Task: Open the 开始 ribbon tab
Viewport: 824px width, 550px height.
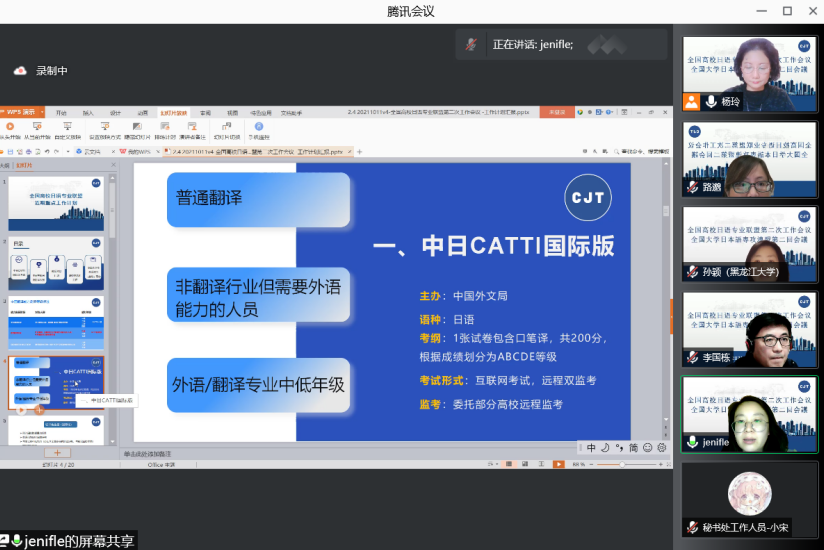Action: (x=61, y=113)
